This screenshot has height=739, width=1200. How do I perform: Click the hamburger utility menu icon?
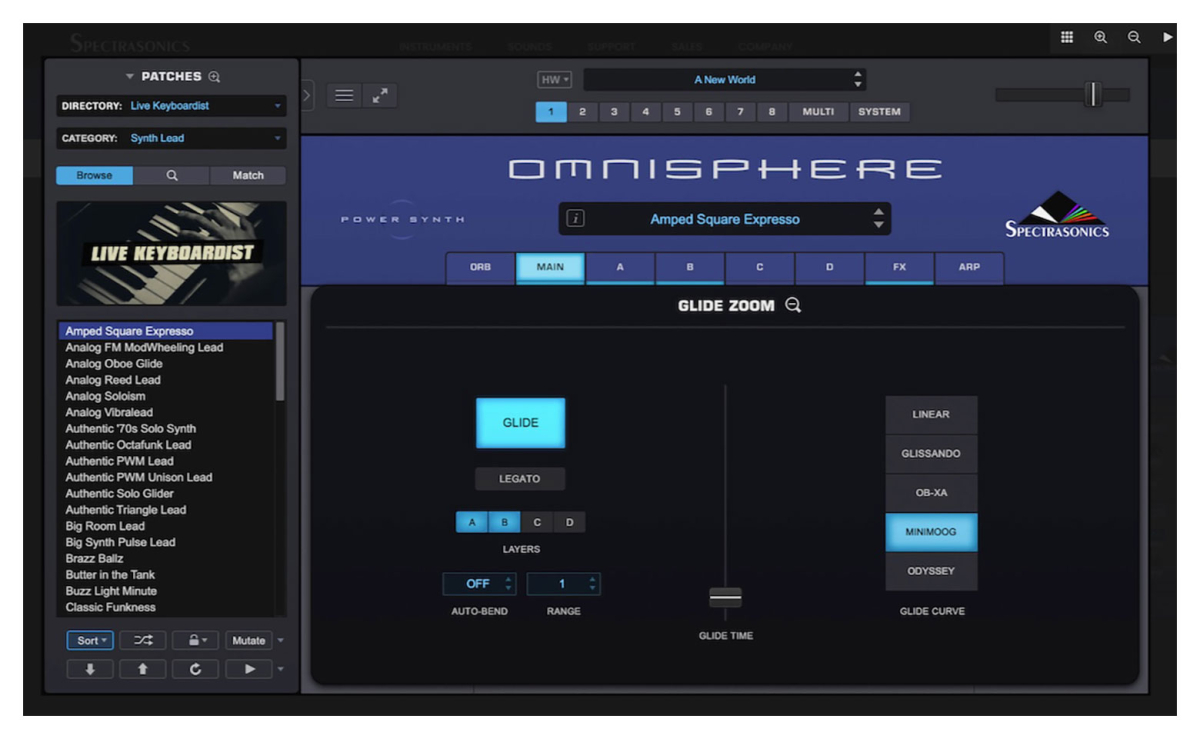343,96
